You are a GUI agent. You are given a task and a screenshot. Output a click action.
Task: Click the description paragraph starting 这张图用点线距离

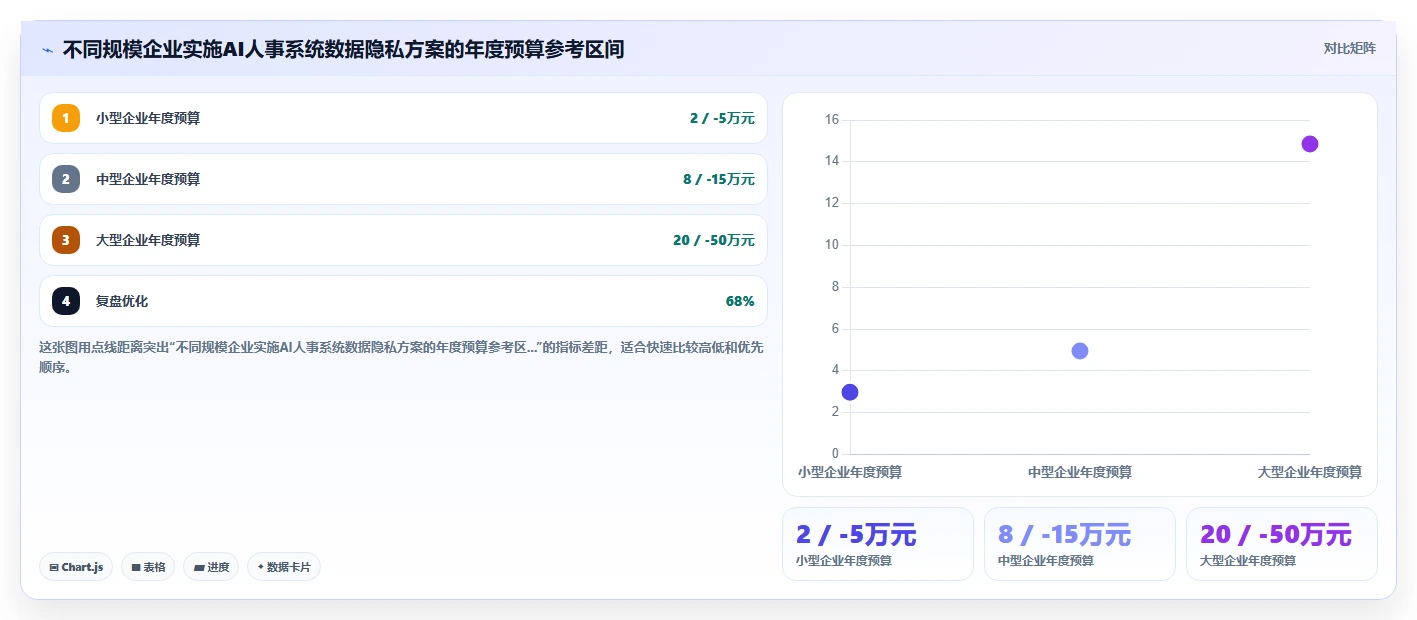(x=401, y=357)
